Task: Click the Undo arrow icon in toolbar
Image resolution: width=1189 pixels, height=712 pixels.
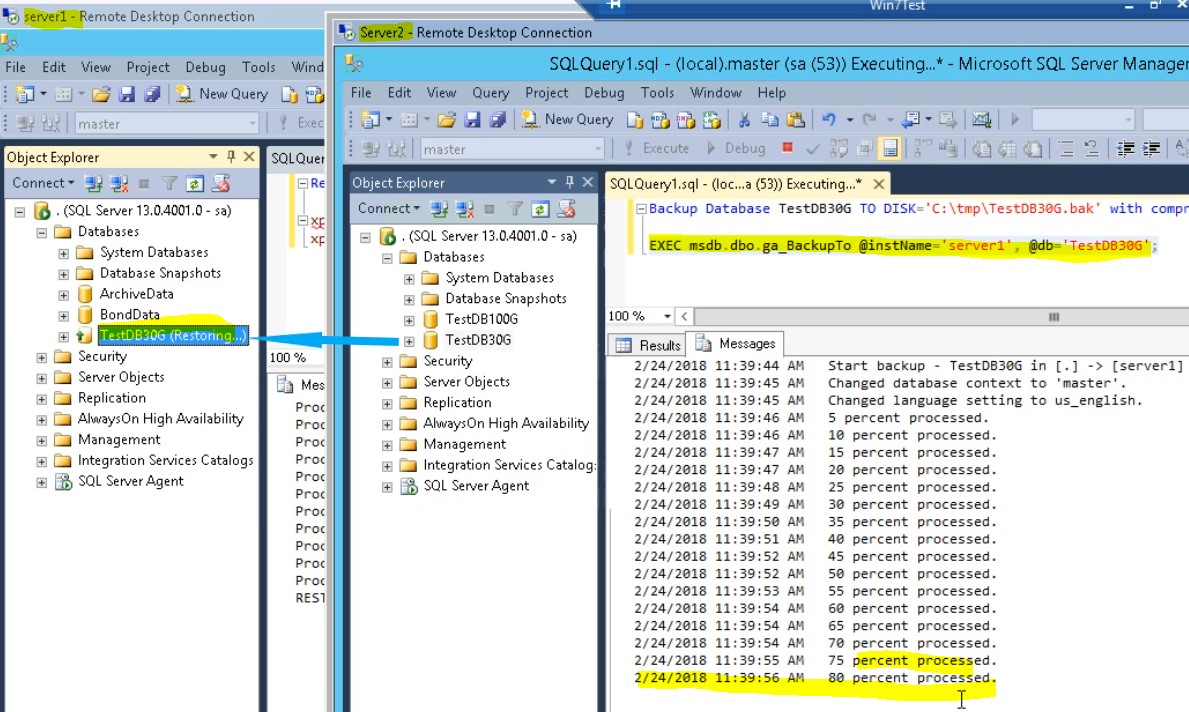Action: (828, 120)
